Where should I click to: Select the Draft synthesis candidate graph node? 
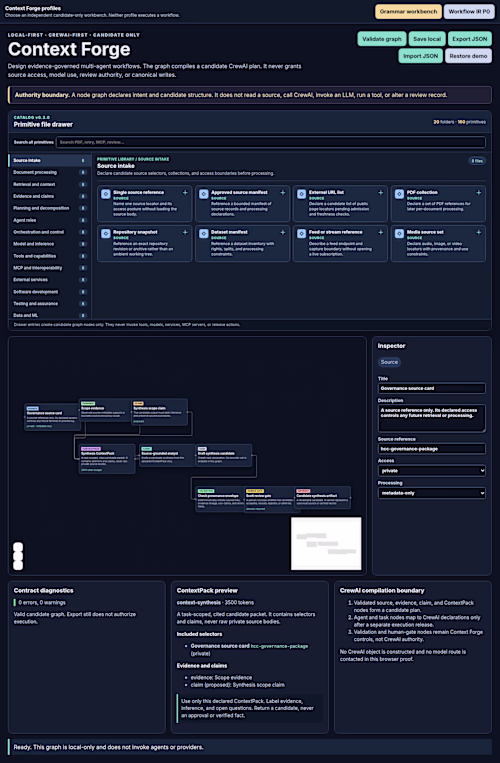224,455
